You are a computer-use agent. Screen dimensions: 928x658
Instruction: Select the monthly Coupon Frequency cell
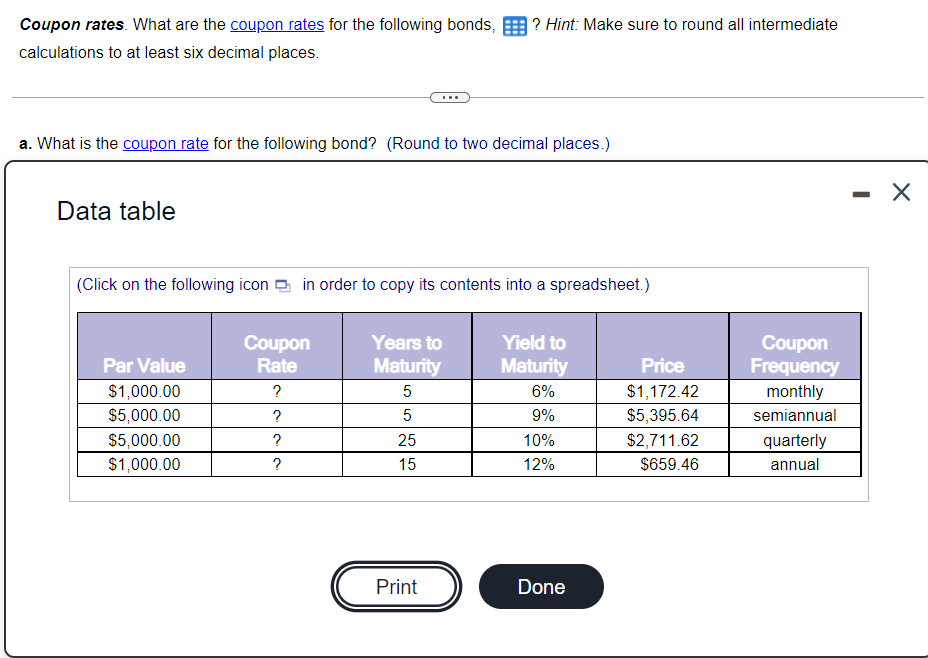[x=794, y=392]
